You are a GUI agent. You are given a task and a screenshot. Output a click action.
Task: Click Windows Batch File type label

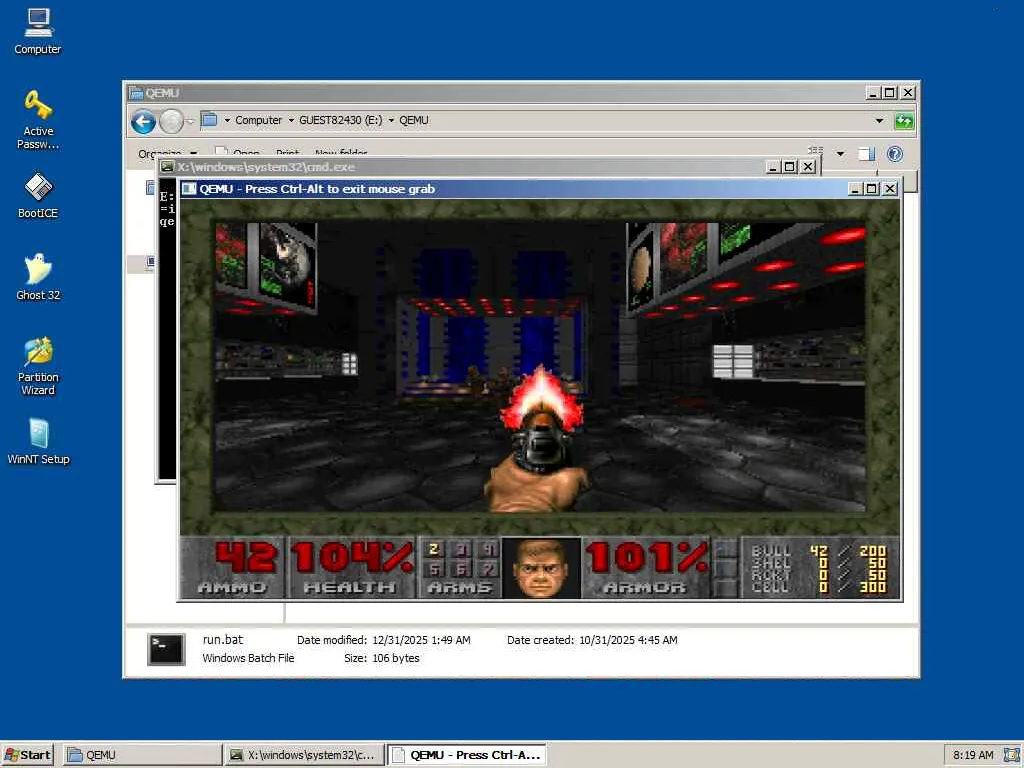(248, 658)
